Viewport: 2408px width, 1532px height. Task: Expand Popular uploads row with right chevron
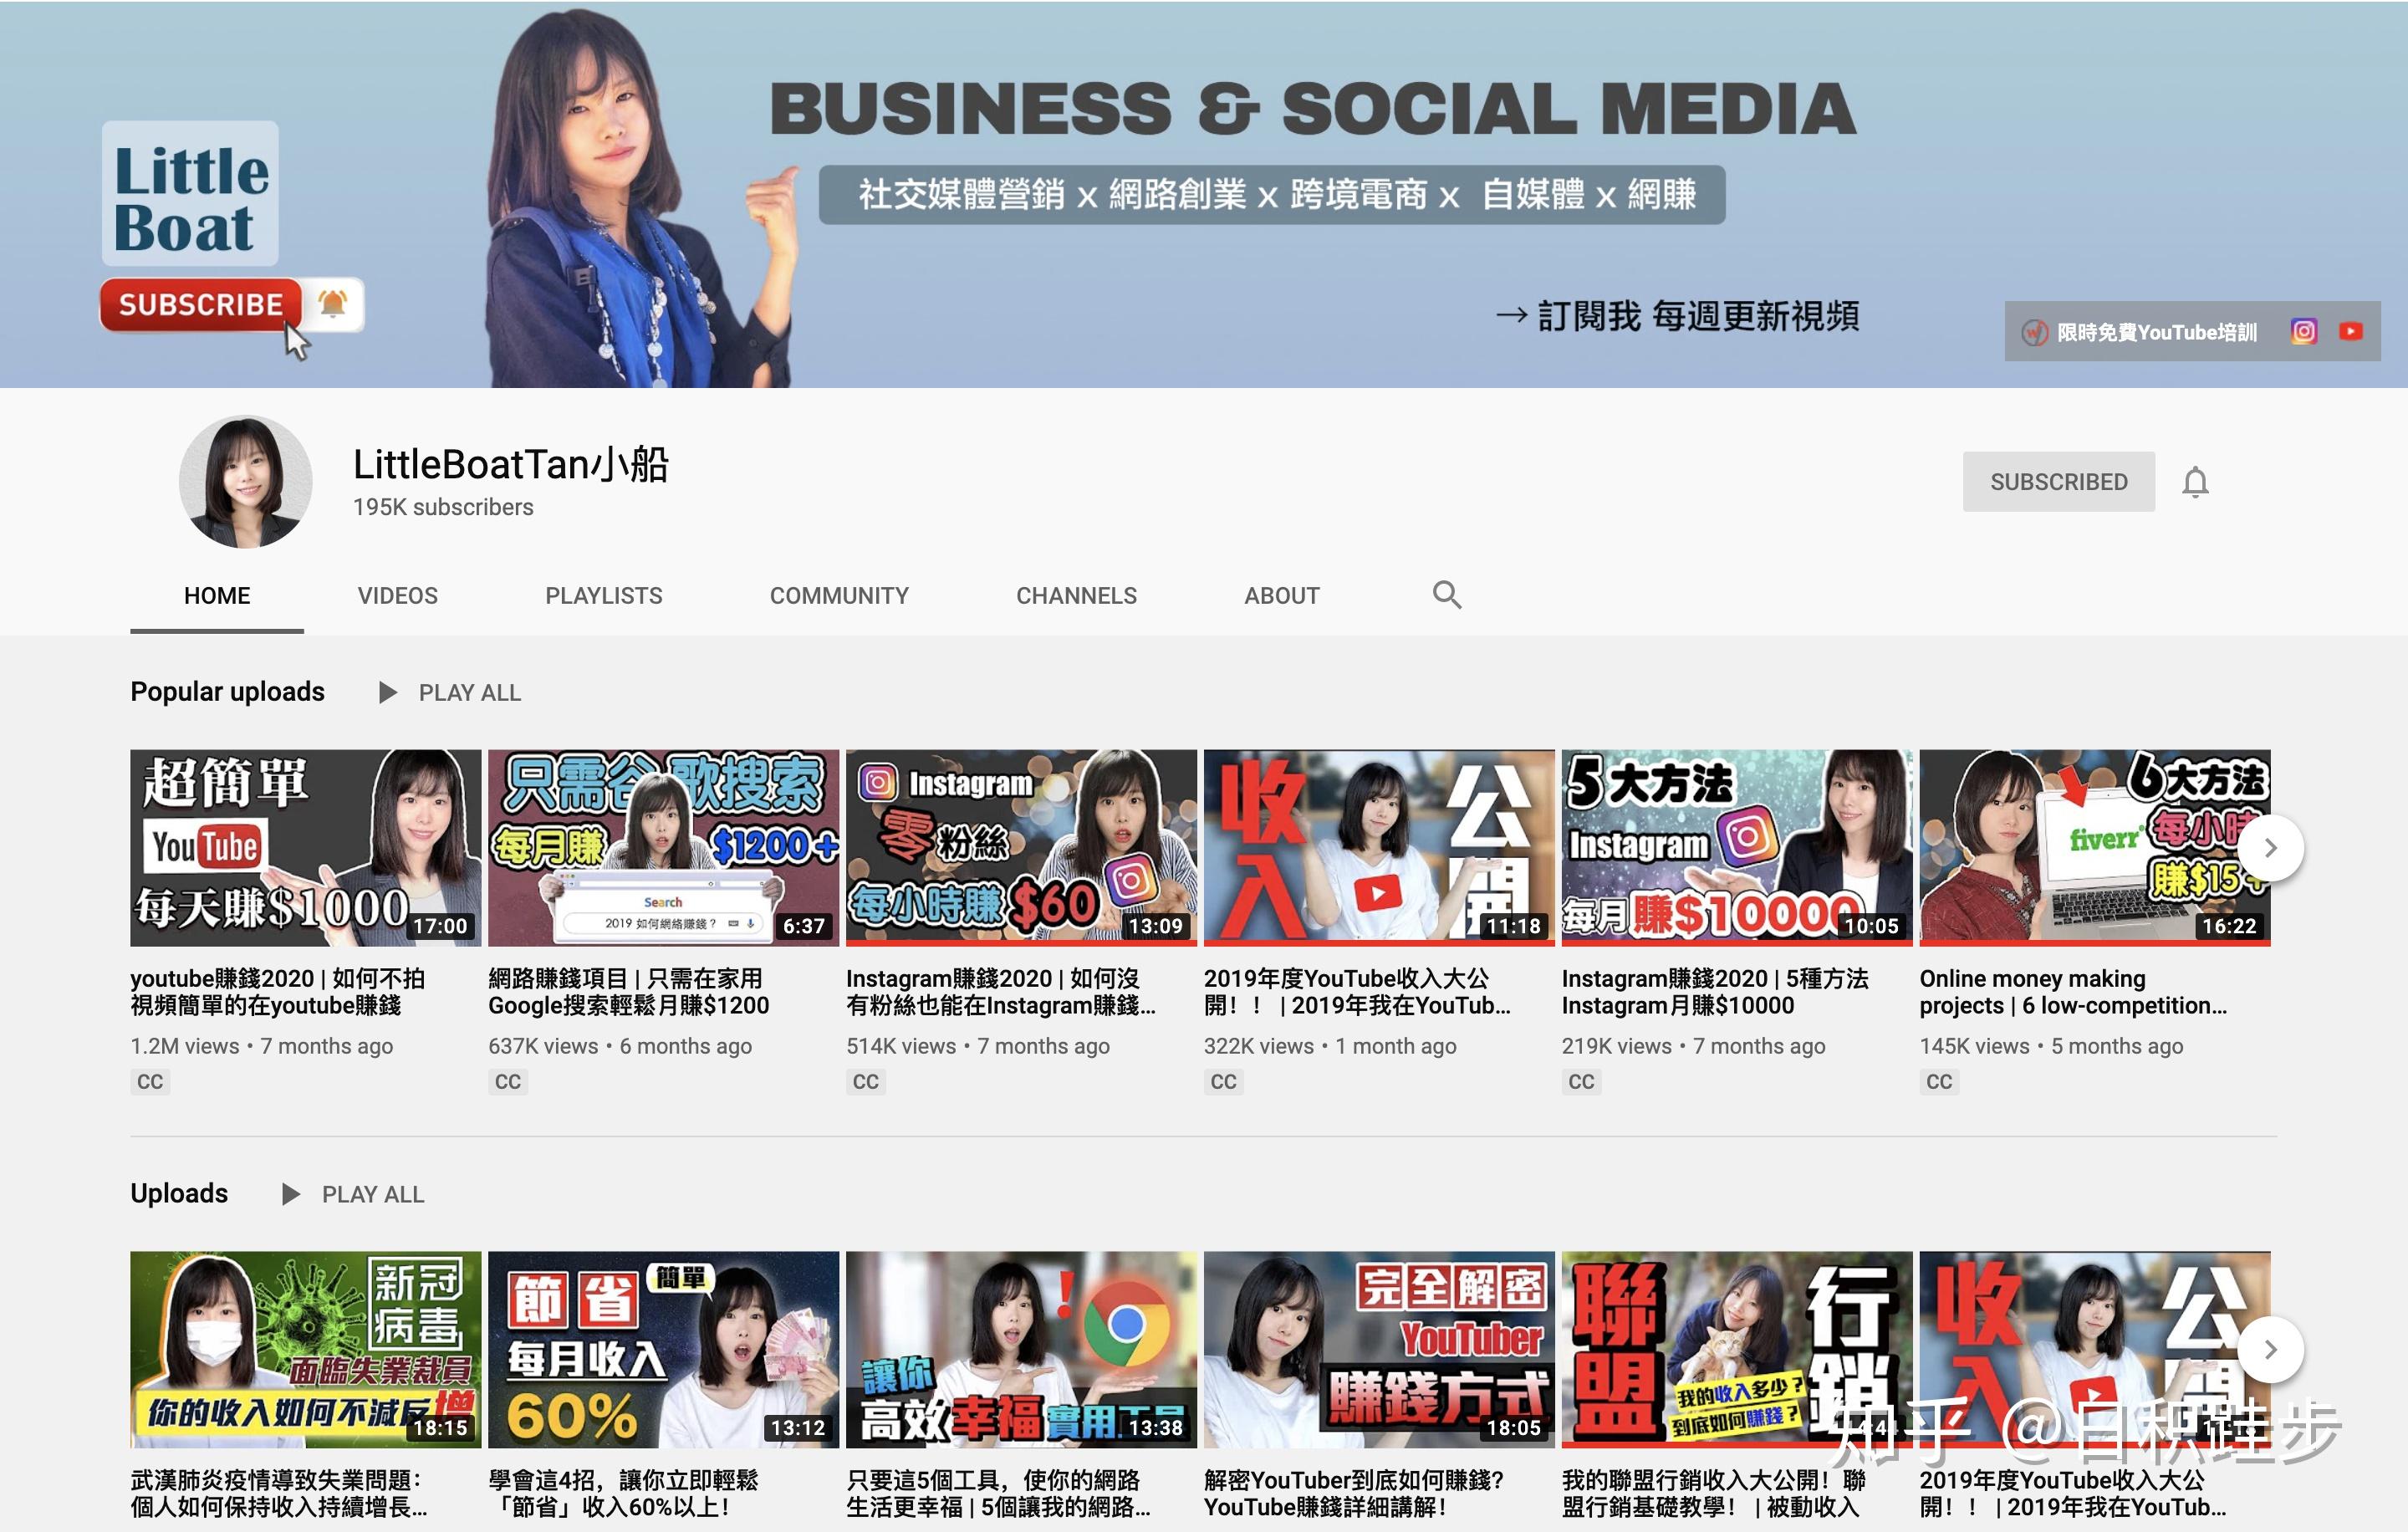tap(2270, 848)
